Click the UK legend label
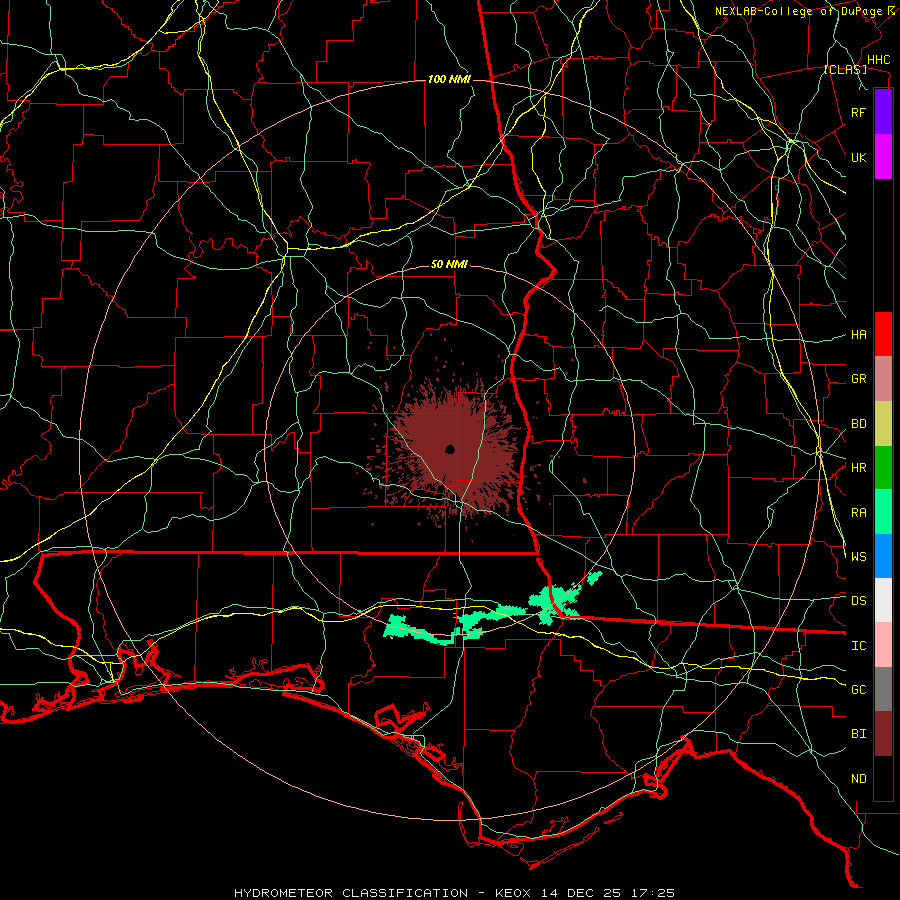 click(x=859, y=157)
